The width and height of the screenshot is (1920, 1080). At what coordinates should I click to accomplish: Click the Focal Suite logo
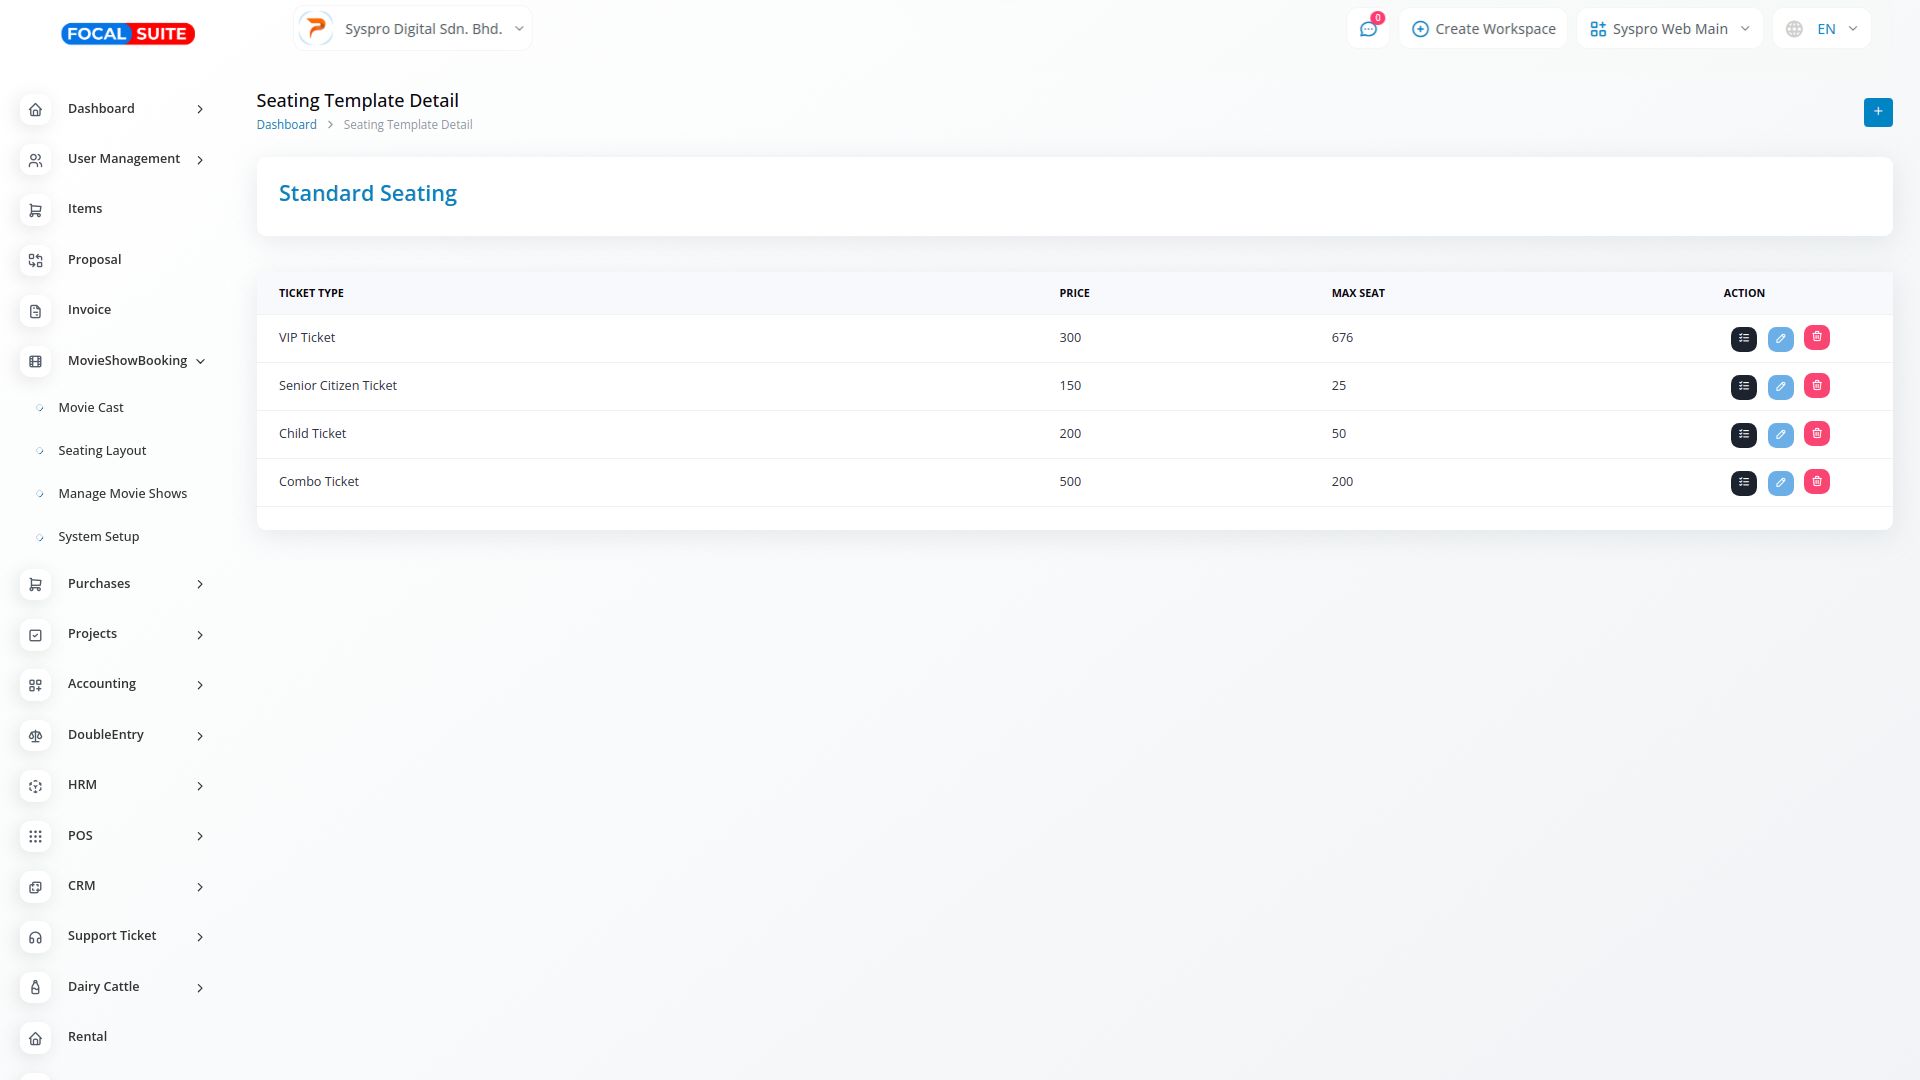[x=128, y=34]
